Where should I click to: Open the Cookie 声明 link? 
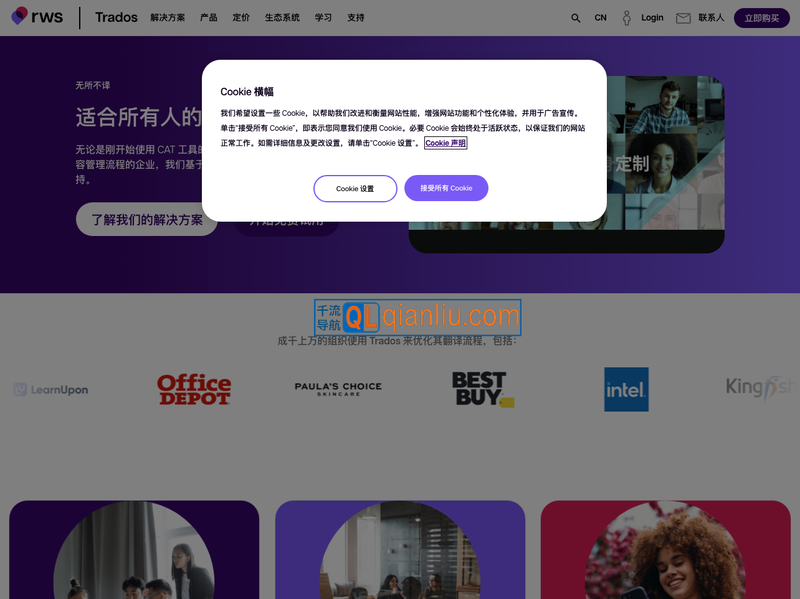446,143
